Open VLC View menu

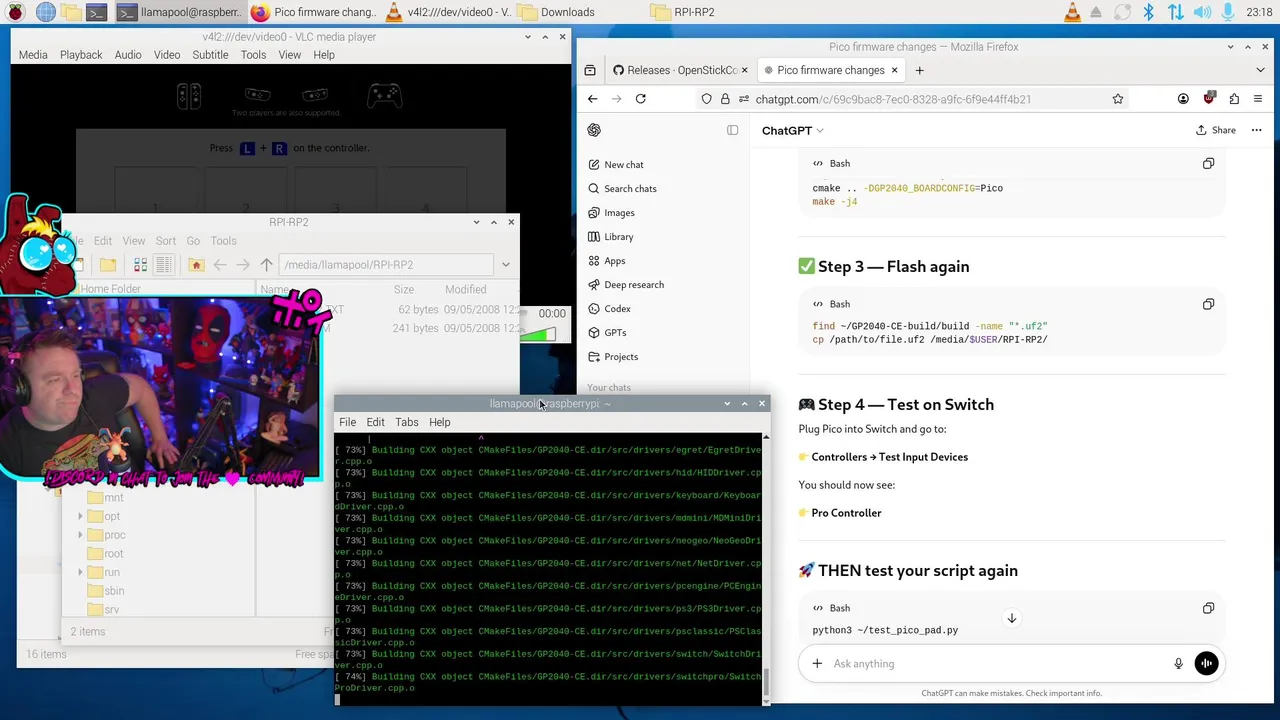[290, 55]
